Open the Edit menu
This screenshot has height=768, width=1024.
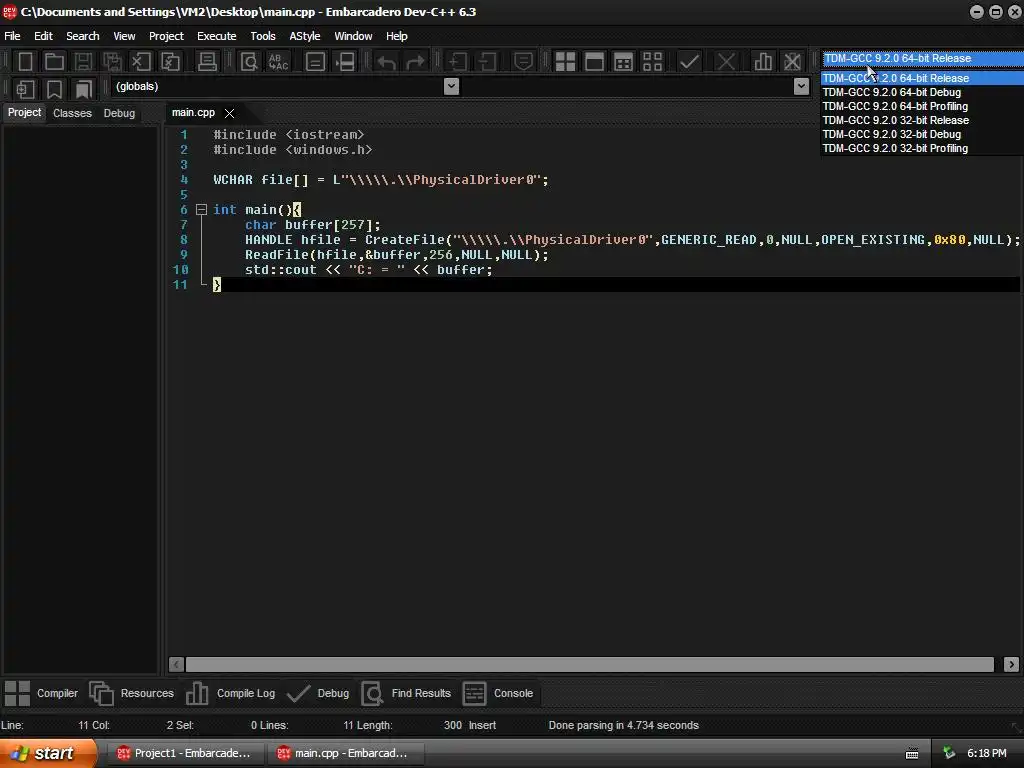click(x=43, y=36)
